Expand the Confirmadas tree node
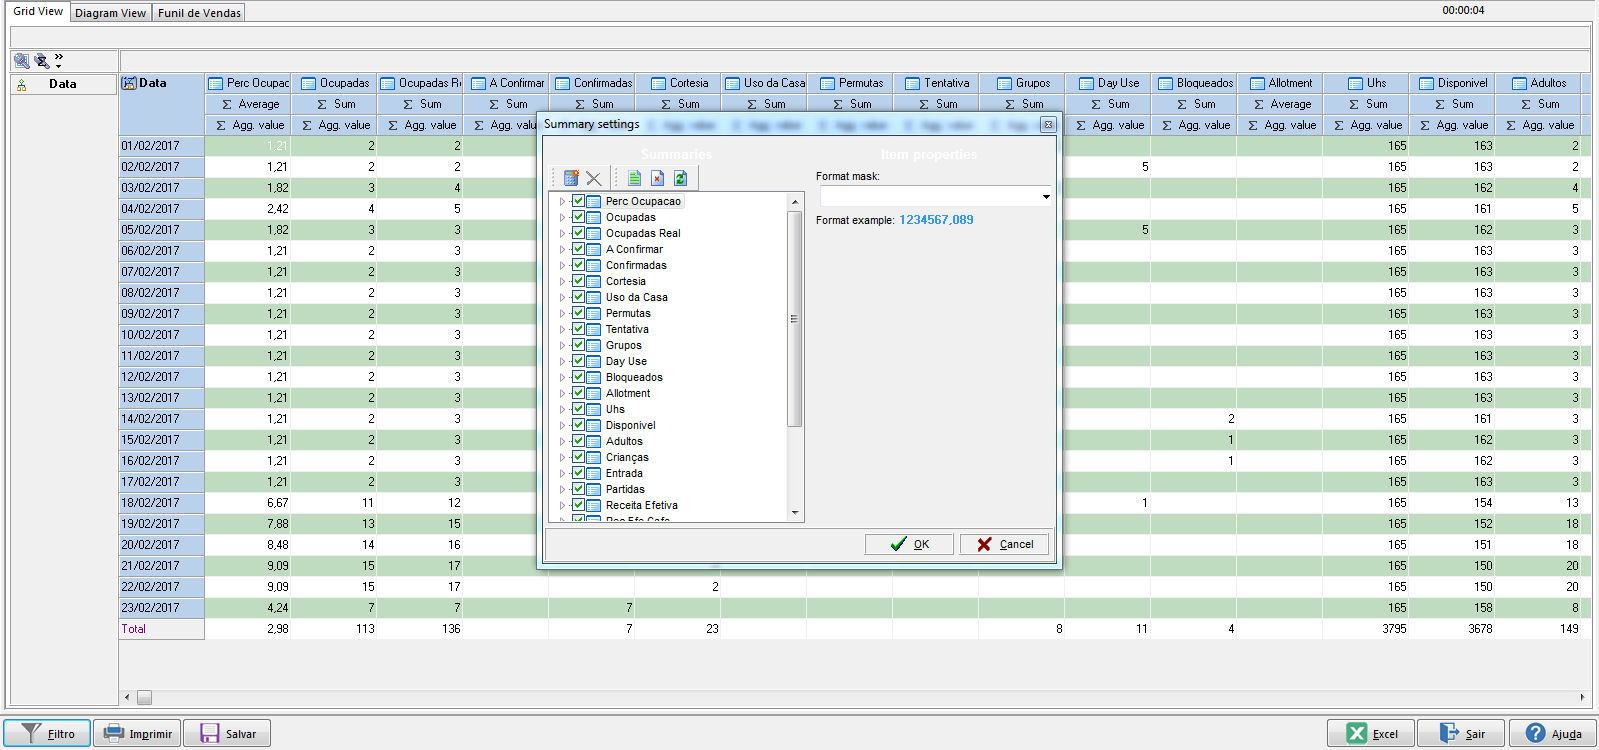This screenshot has height=750, width=1599. [562, 265]
